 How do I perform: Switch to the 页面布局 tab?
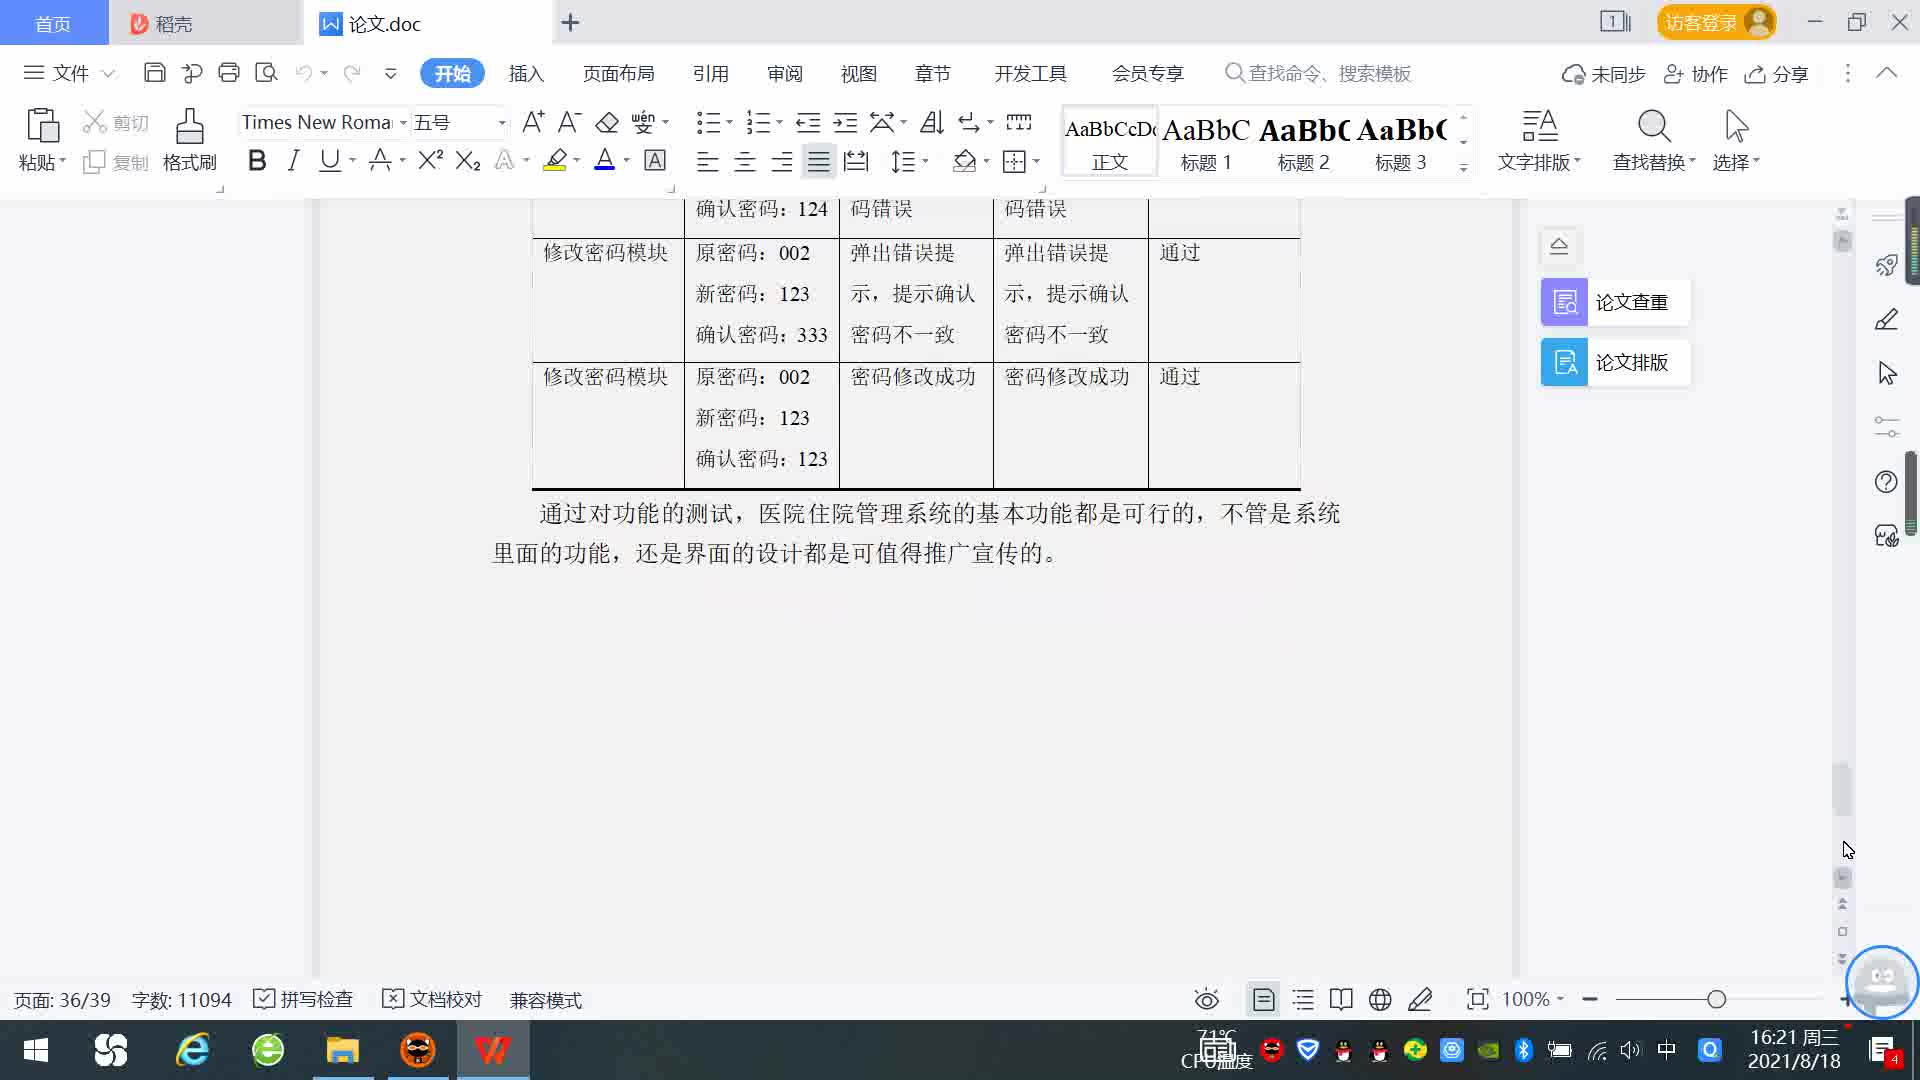[x=618, y=73]
